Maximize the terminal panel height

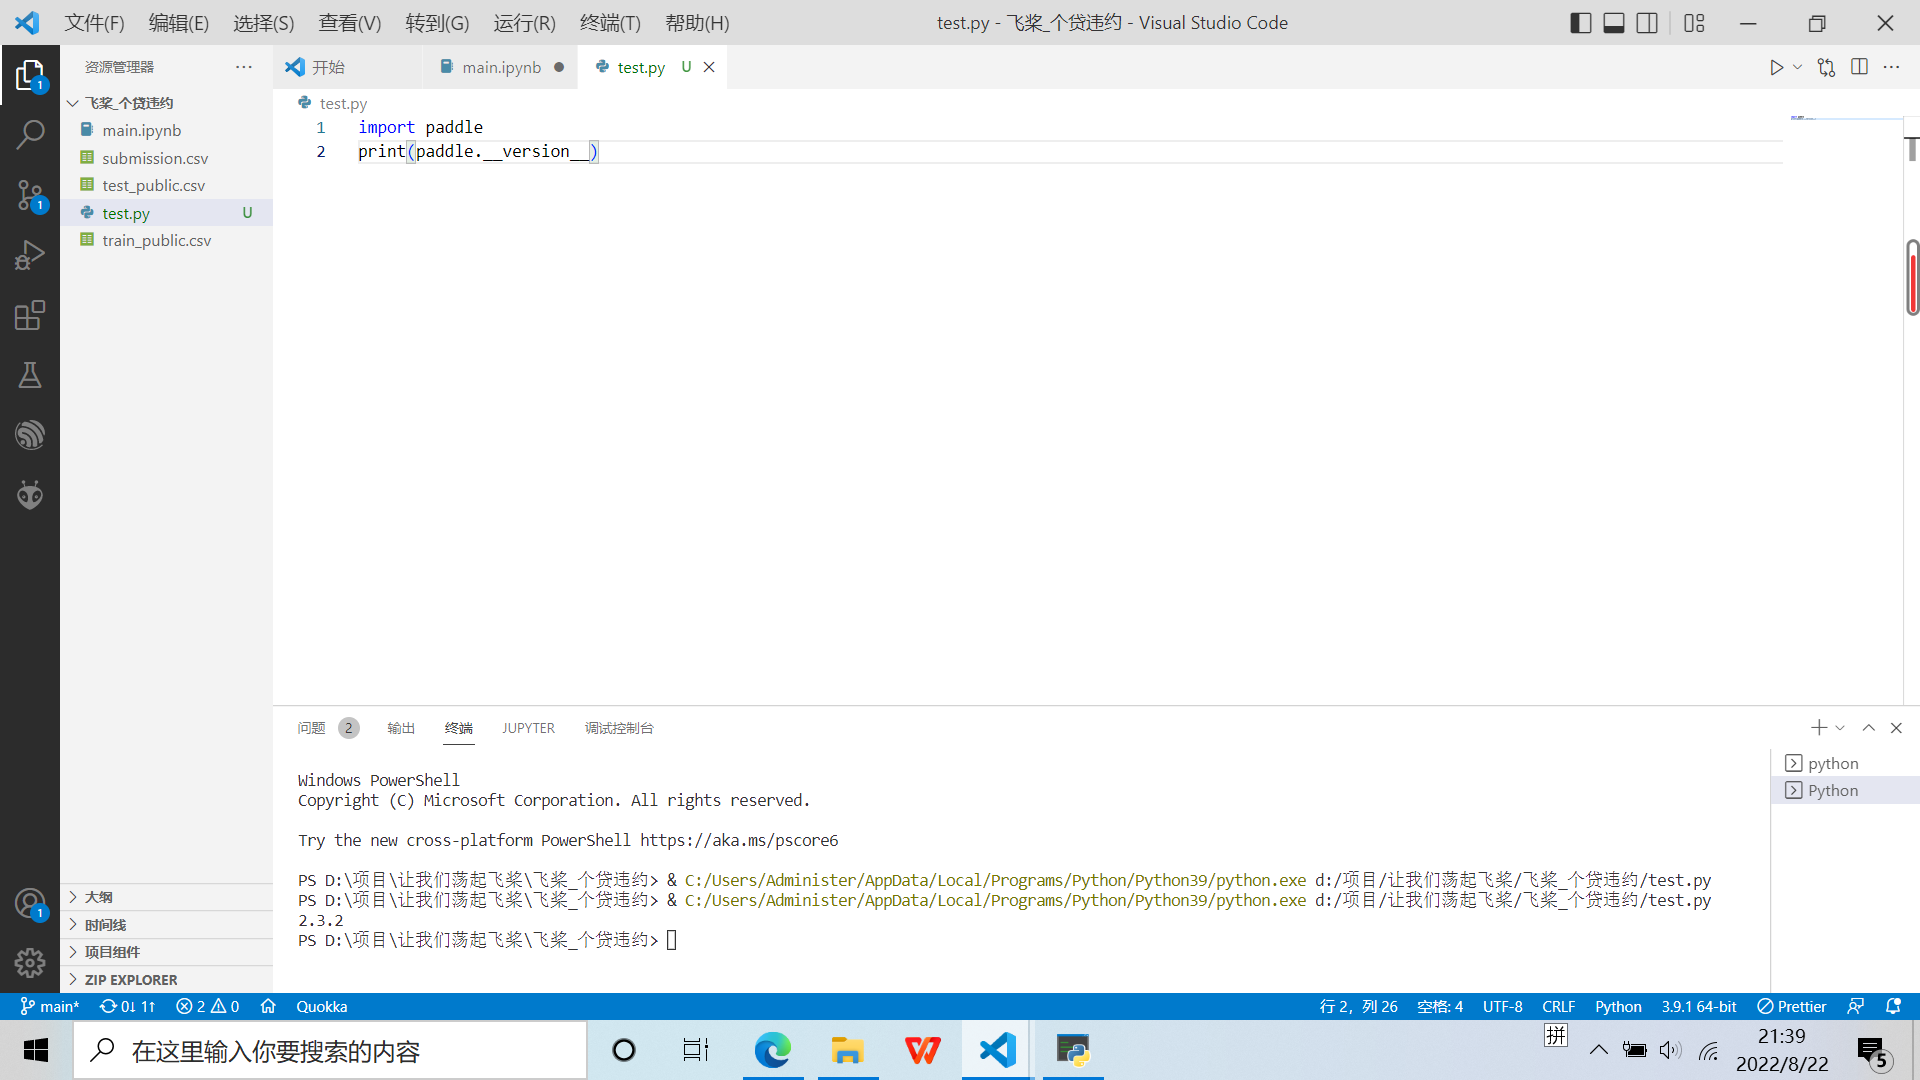click(x=1868, y=728)
